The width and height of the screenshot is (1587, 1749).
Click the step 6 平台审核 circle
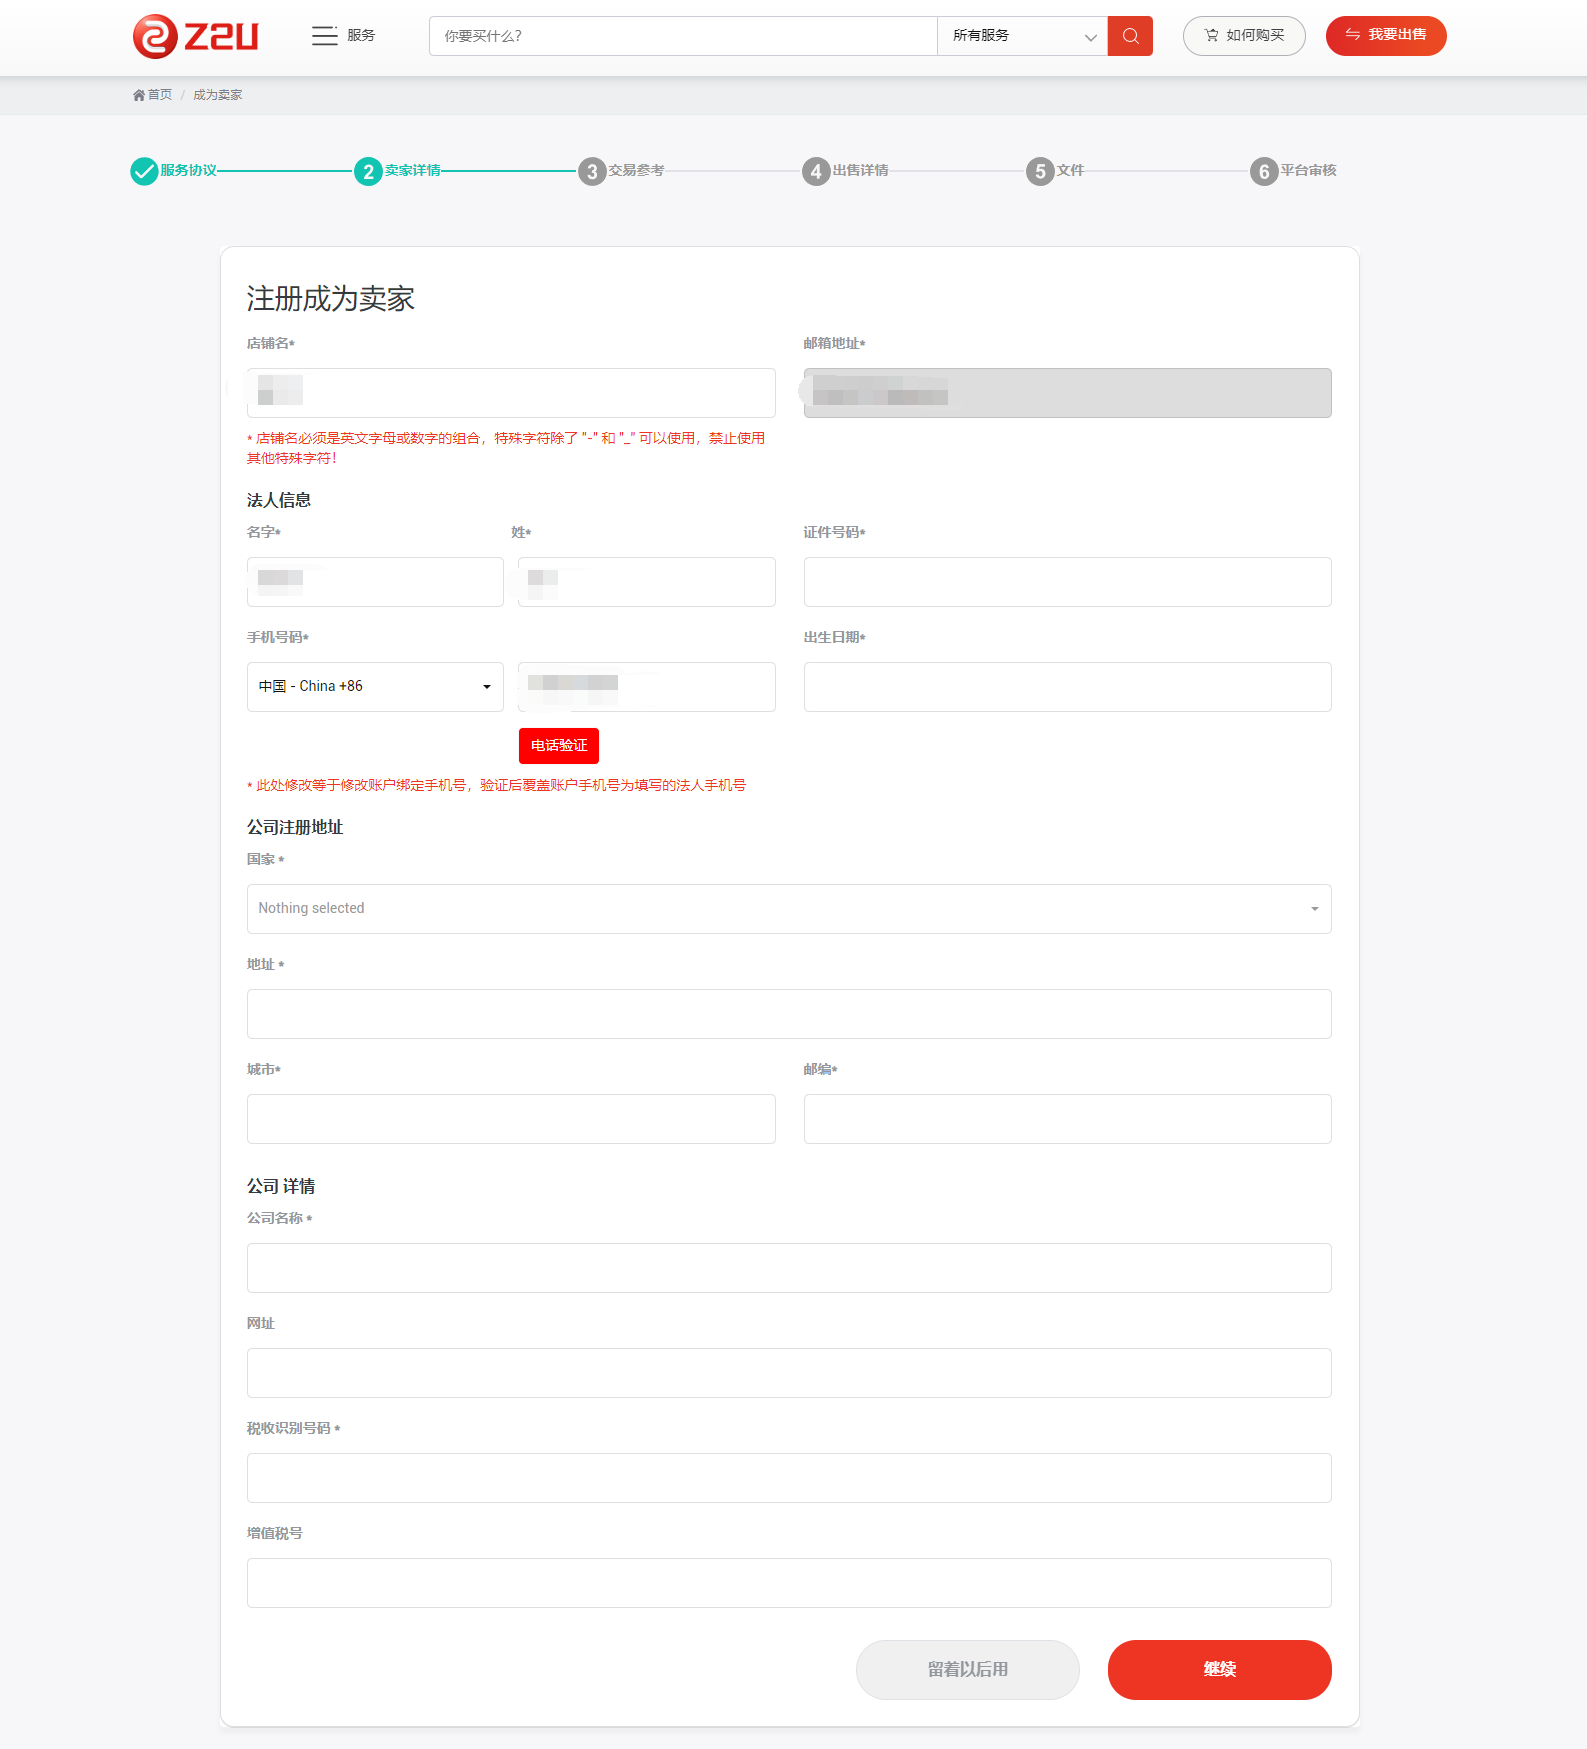[1264, 171]
